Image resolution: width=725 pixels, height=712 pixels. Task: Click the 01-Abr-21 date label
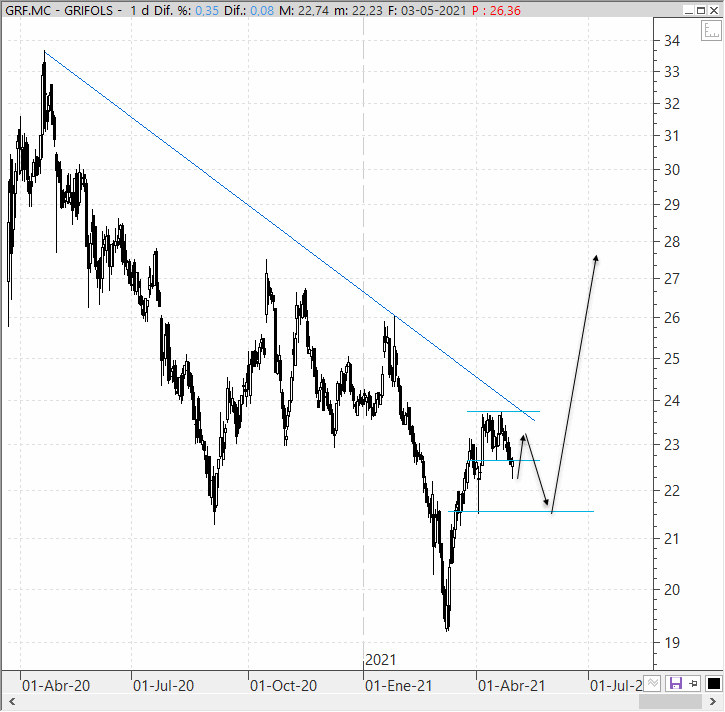tap(512, 685)
